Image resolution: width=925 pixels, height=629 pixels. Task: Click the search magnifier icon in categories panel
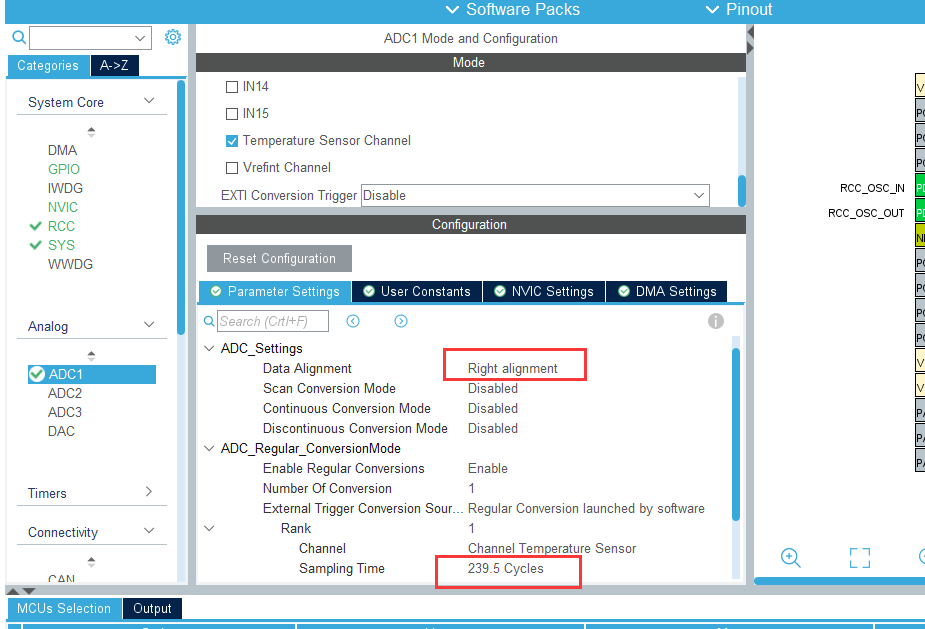click(x=18, y=38)
